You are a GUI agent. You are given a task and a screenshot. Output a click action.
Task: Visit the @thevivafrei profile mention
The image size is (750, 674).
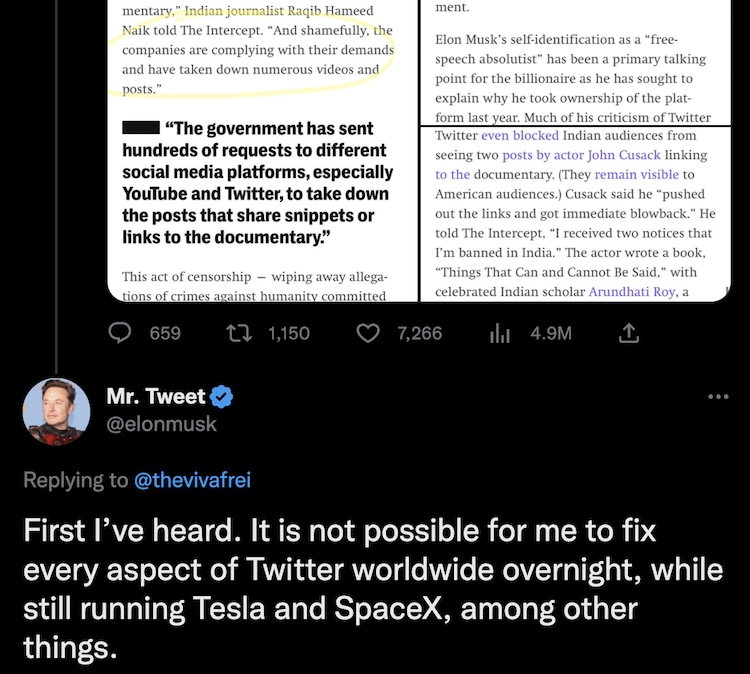click(x=192, y=481)
